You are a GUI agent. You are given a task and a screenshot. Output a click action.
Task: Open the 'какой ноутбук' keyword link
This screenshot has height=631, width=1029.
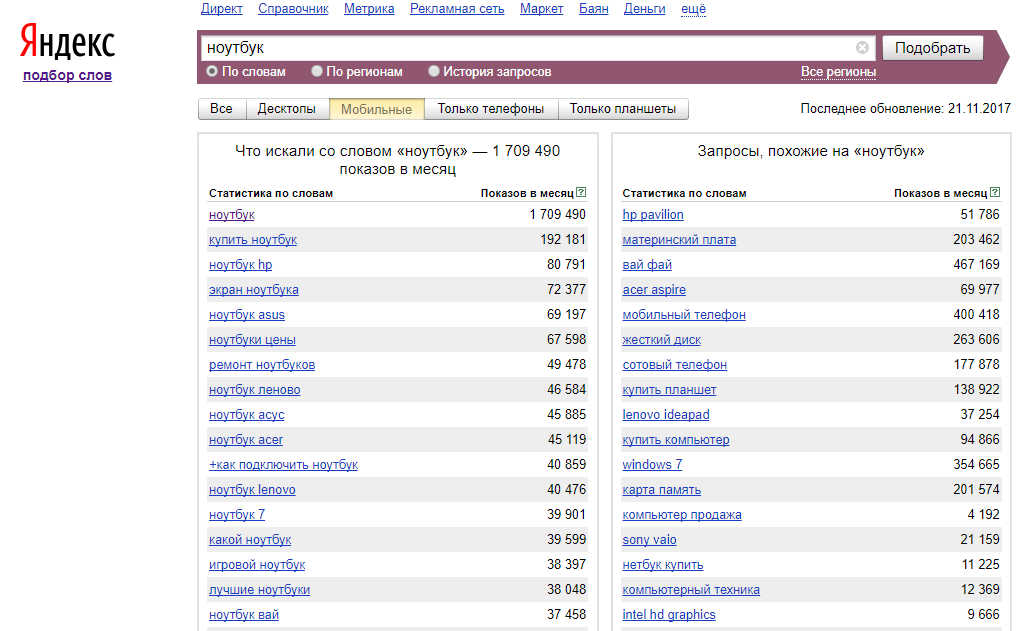(250, 539)
